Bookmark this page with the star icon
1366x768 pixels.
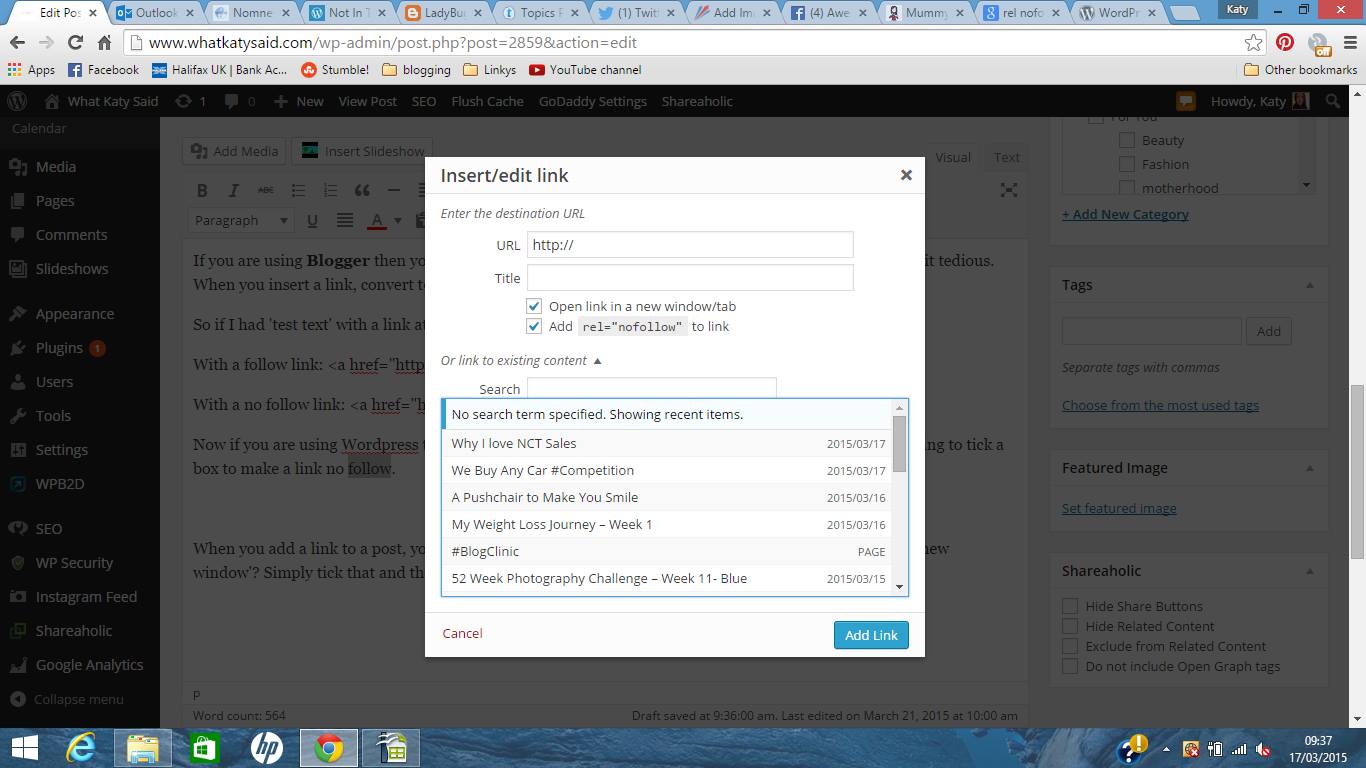pyautogui.click(x=1254, y=43)
